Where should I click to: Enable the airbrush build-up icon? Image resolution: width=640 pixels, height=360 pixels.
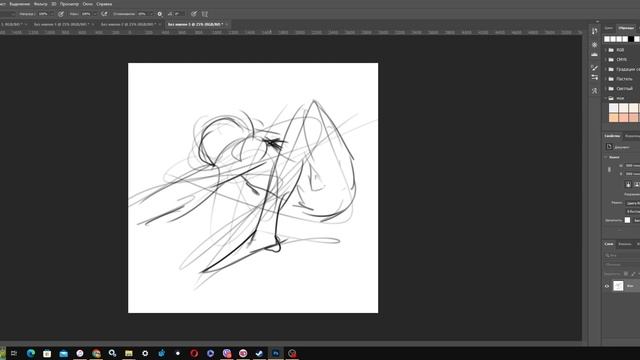(104, 14)
